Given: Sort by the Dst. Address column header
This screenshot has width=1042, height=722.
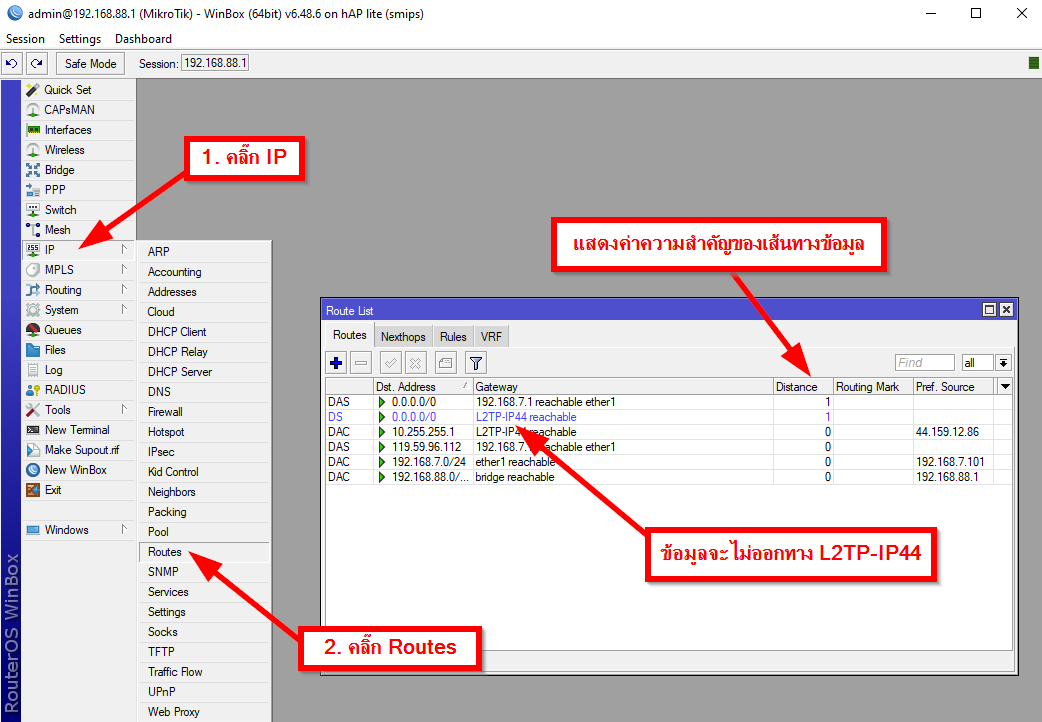Looking at the screenshot, I should coord(423,386).
